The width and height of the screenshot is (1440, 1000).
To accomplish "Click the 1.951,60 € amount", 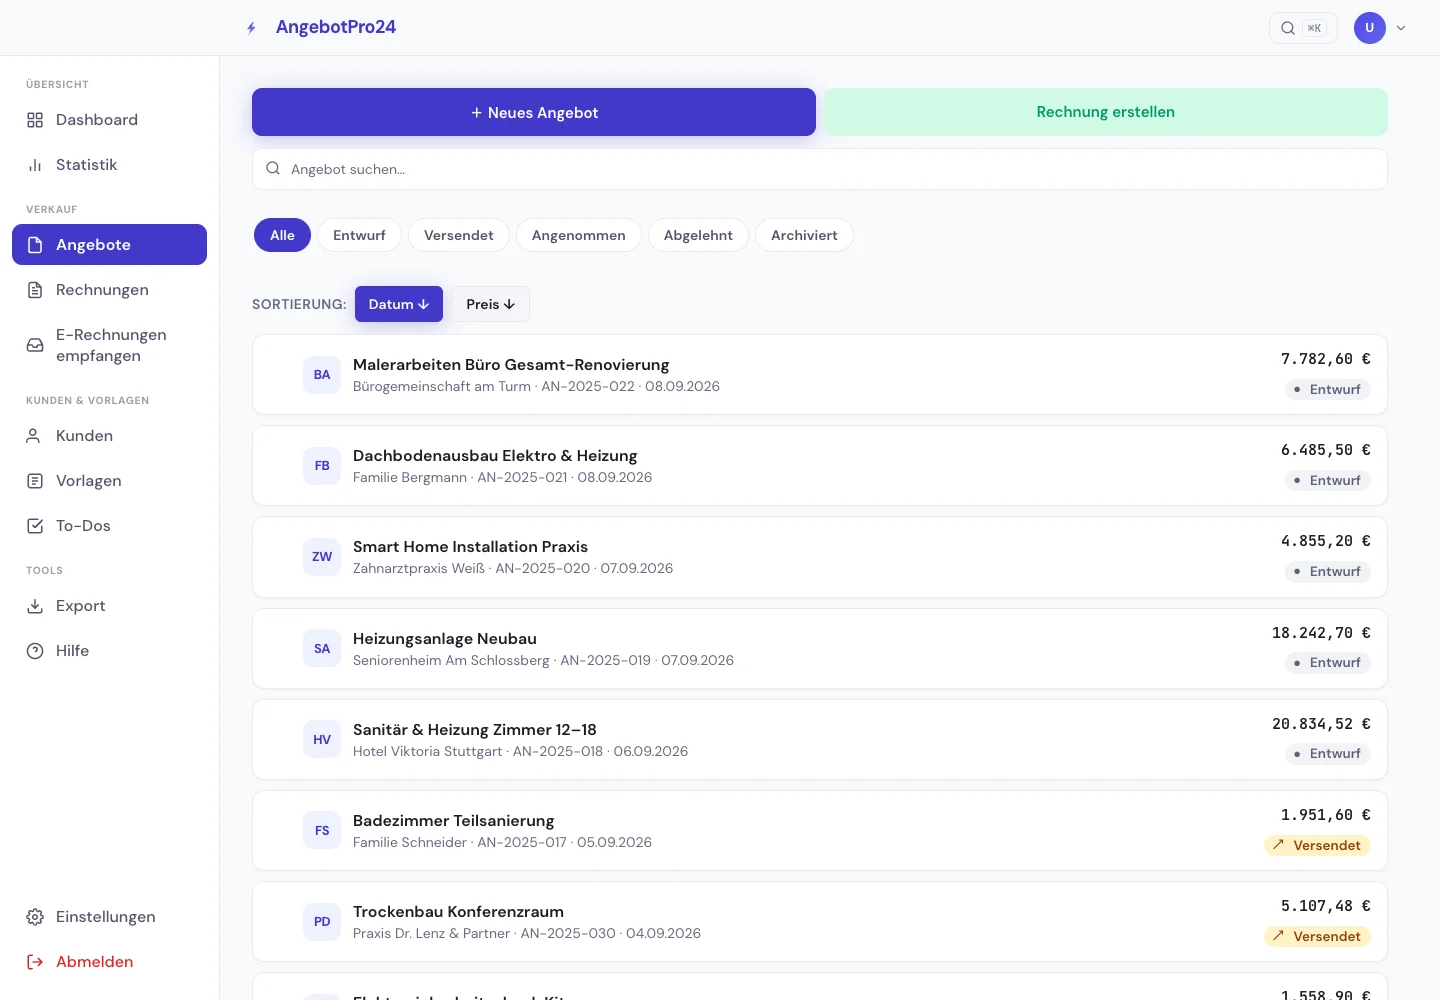I will (1326, 815).
